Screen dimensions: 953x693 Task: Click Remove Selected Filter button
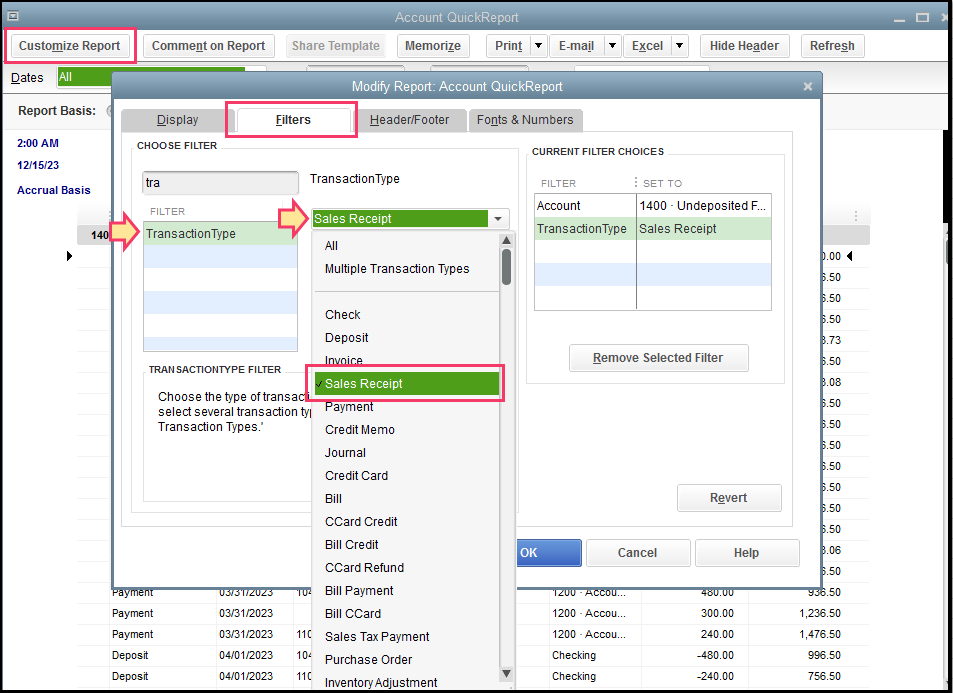658,358
